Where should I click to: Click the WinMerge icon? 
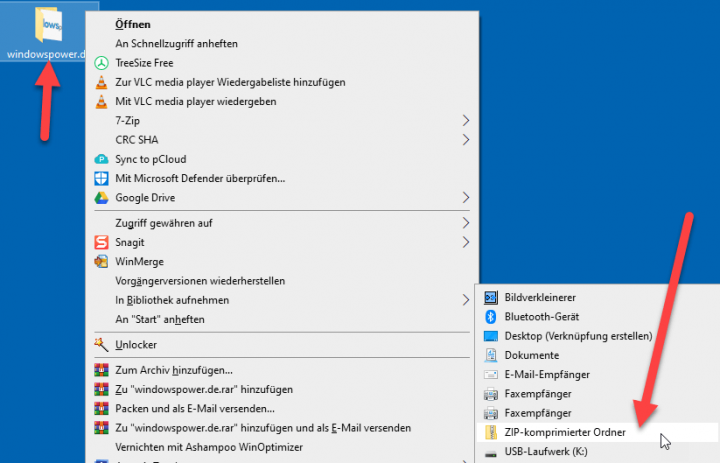coord(101,261)
